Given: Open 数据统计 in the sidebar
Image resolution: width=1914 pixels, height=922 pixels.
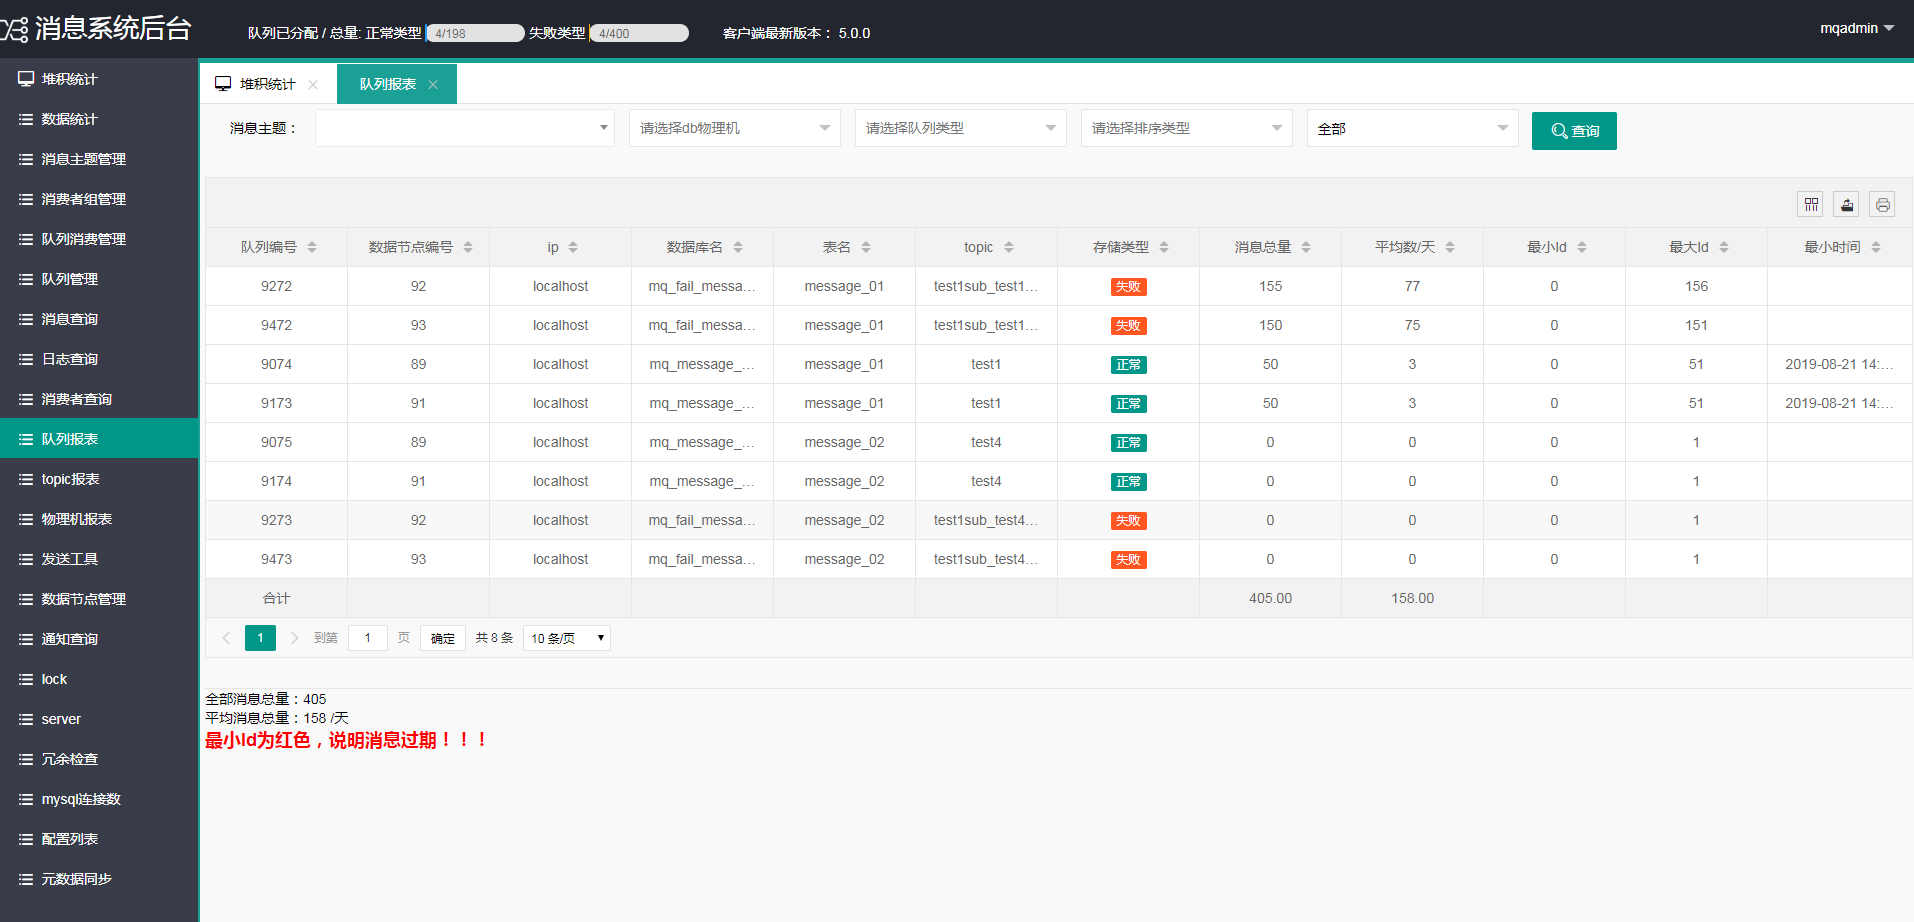Looking at the screenshot, I should click(x=99, y=119).
